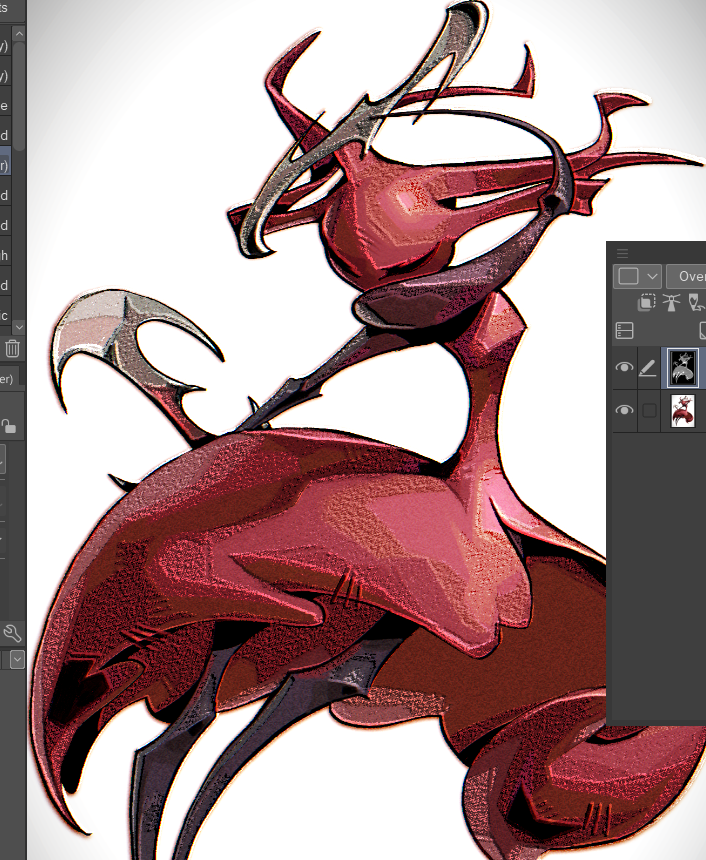Open the wrench settings icon in left panel
Viewport: 706px width, 860px height.
click(x=12, y=633)
